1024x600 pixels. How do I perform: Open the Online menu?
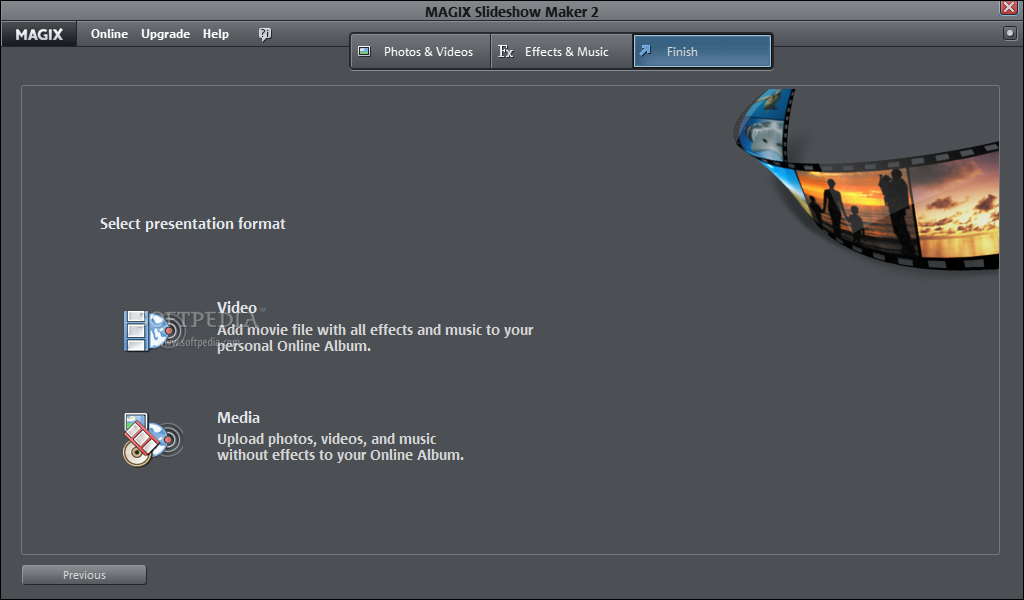coord(109,34)
